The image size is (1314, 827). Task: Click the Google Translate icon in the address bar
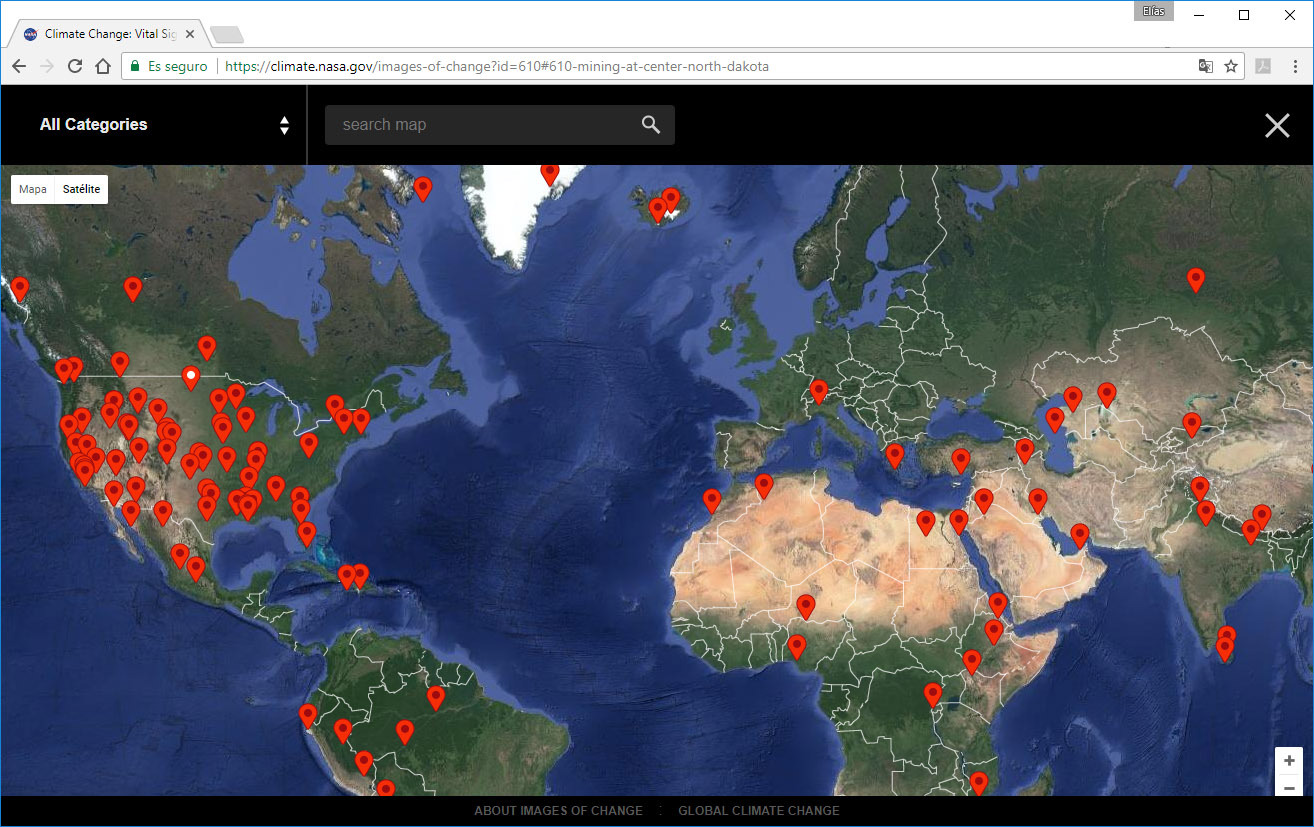(x=1206, y=65)
